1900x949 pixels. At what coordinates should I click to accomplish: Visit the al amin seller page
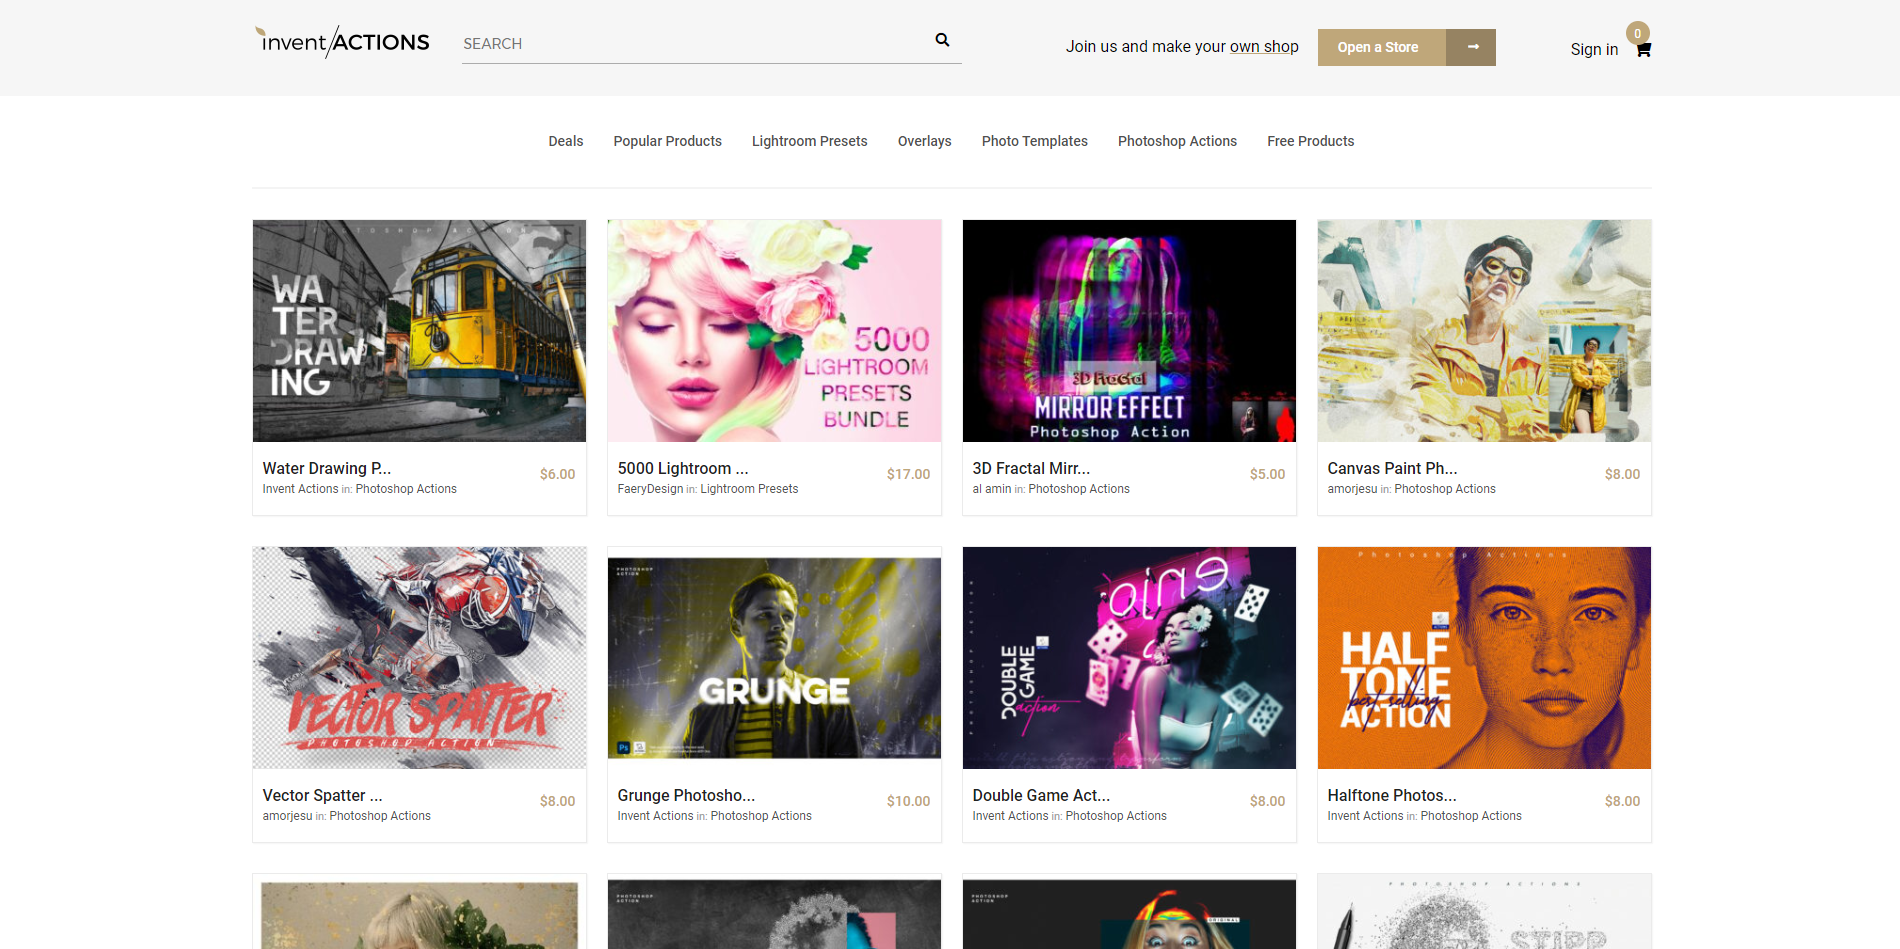tap(992, 489)
